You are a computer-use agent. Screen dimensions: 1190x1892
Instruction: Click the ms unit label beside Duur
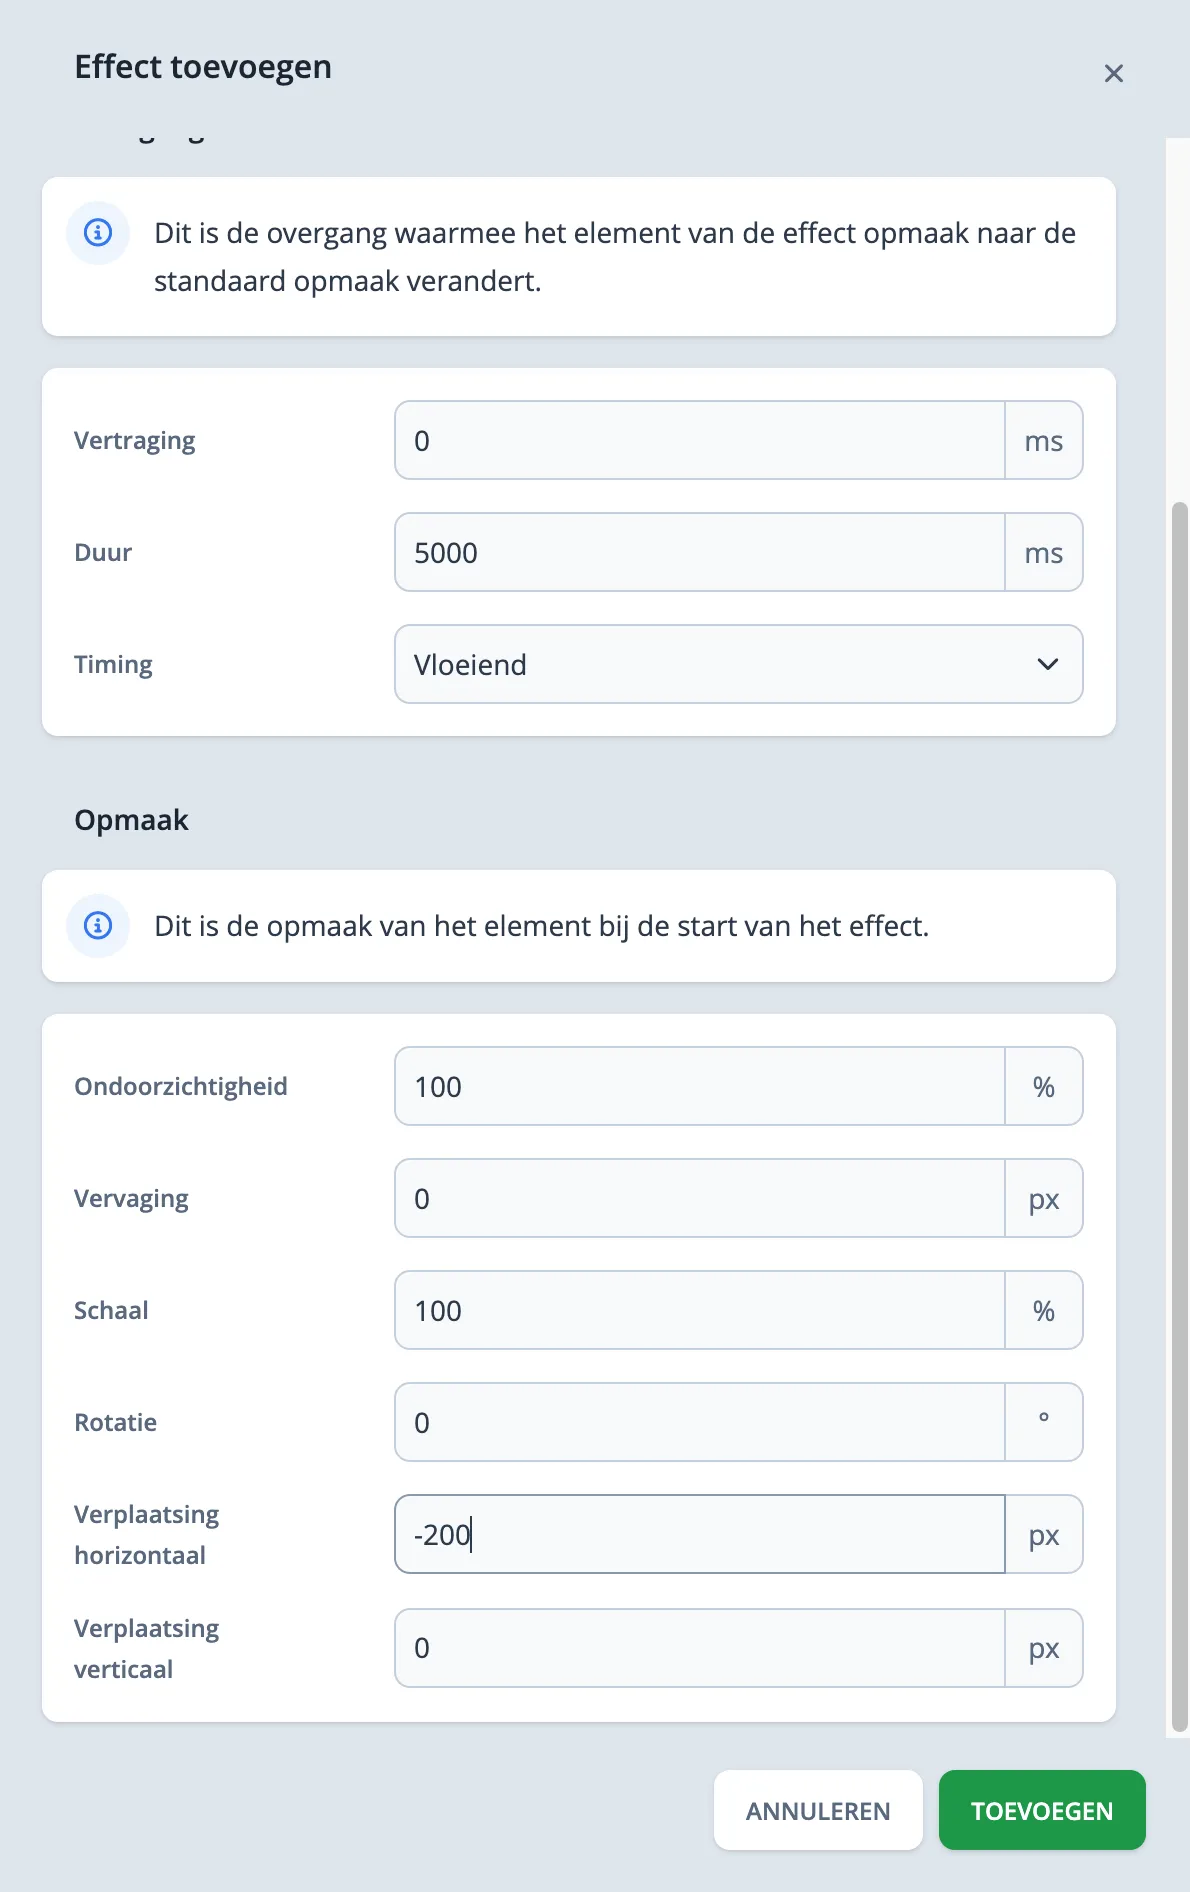click(1044, 552)
